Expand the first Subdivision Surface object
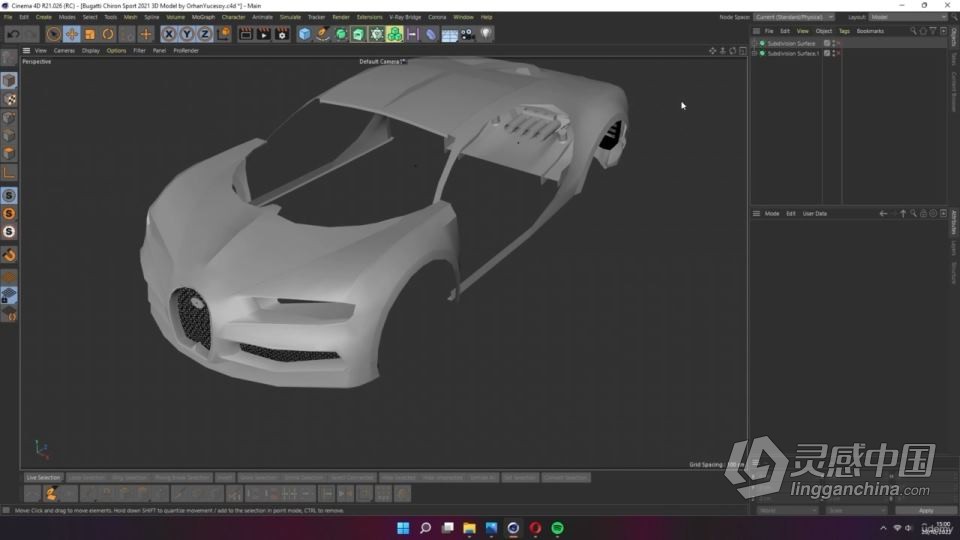The image size is (960, 540). [755, 43]
